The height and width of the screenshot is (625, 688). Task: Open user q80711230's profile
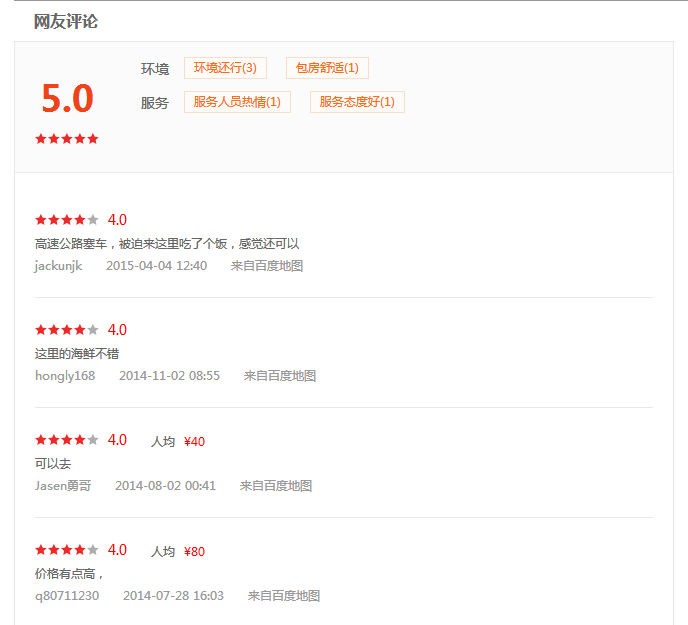click(67, 596)
